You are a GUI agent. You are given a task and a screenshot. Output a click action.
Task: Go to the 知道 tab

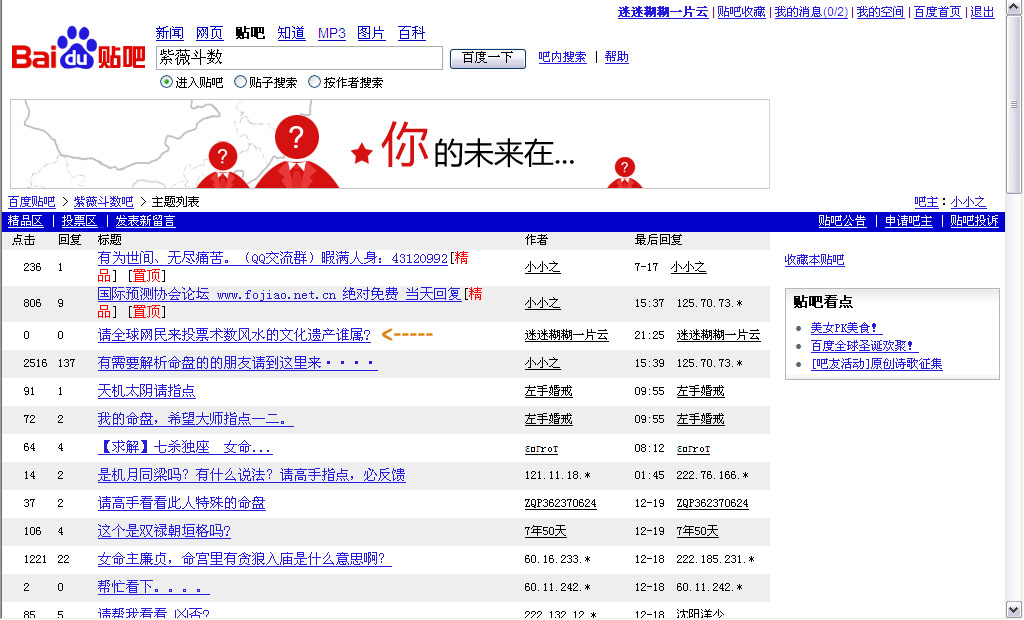tap(291, 33)
